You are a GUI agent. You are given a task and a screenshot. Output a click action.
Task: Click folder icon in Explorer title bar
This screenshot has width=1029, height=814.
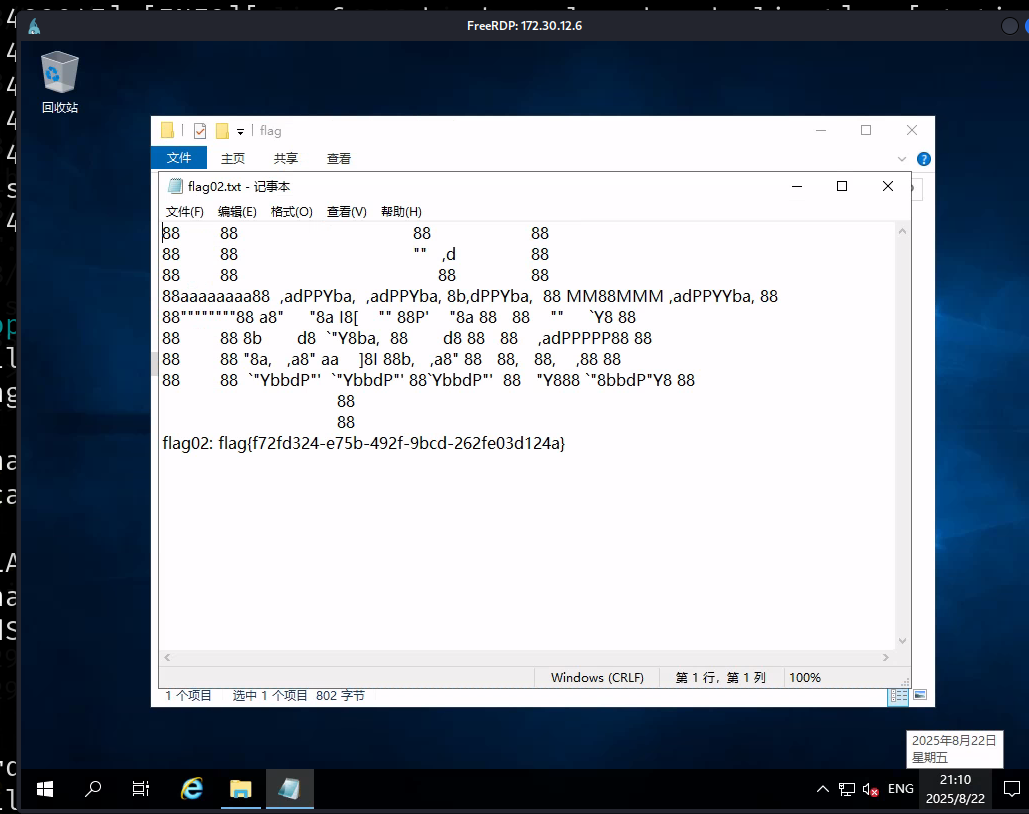[x=167, y=131]
